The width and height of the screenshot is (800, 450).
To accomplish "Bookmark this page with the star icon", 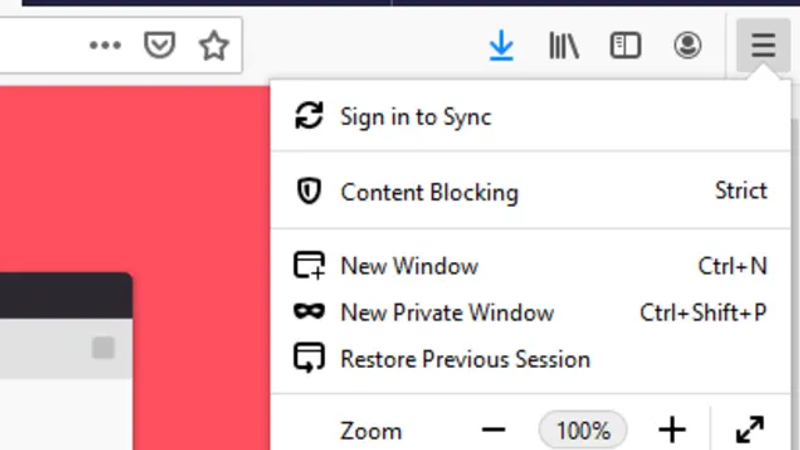I will click(213, 46).
